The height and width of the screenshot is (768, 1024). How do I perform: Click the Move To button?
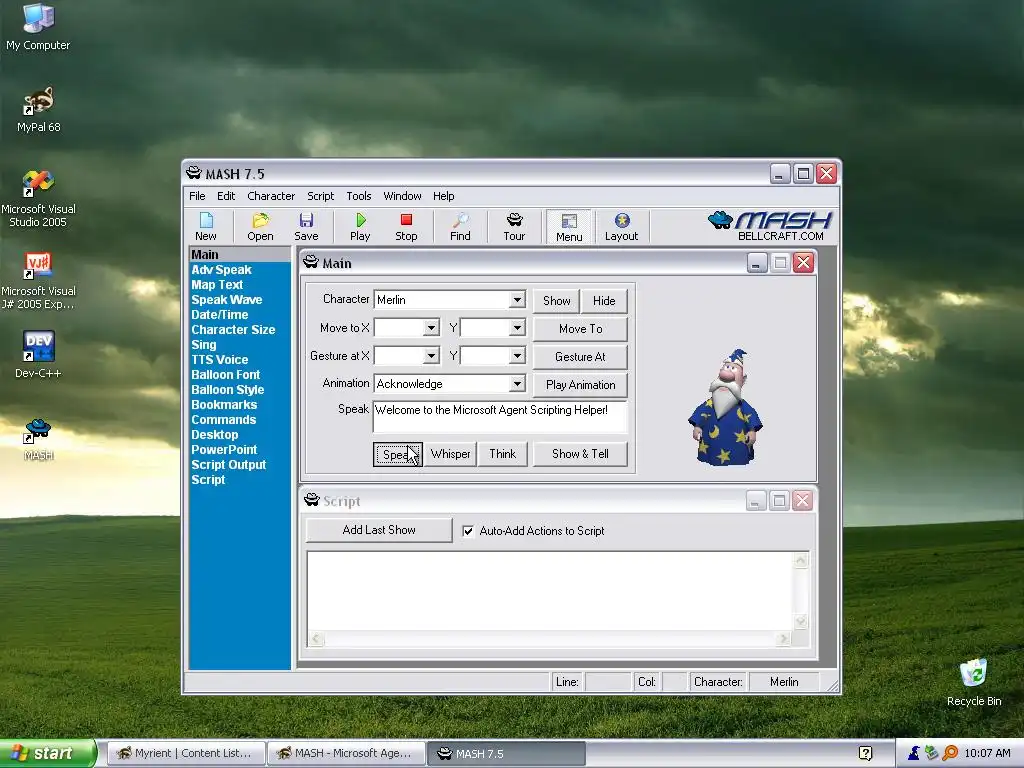tap(581, 329)
